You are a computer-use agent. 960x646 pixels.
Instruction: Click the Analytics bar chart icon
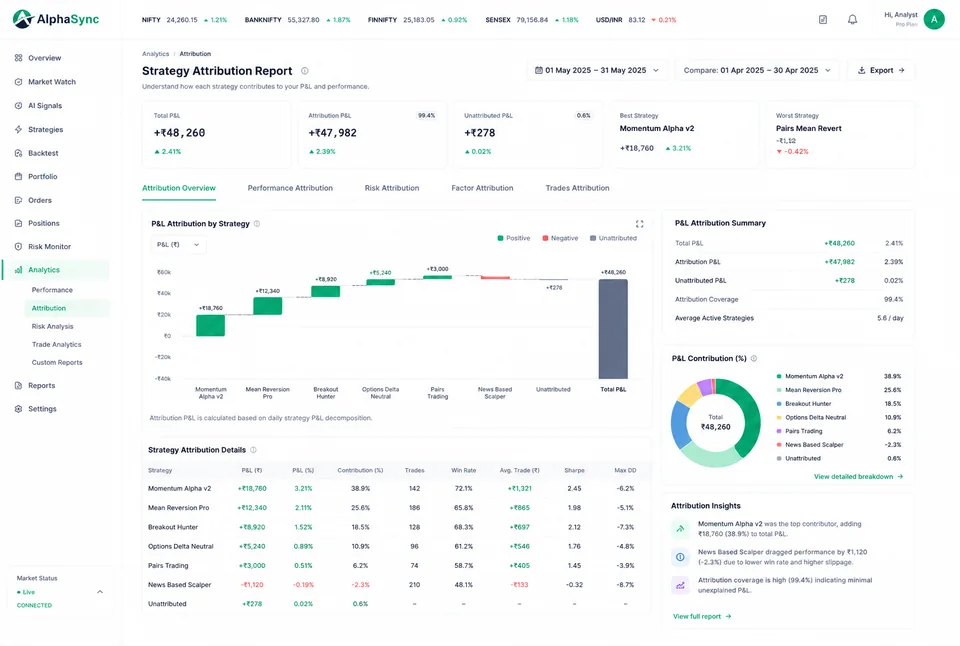point(18,269)
